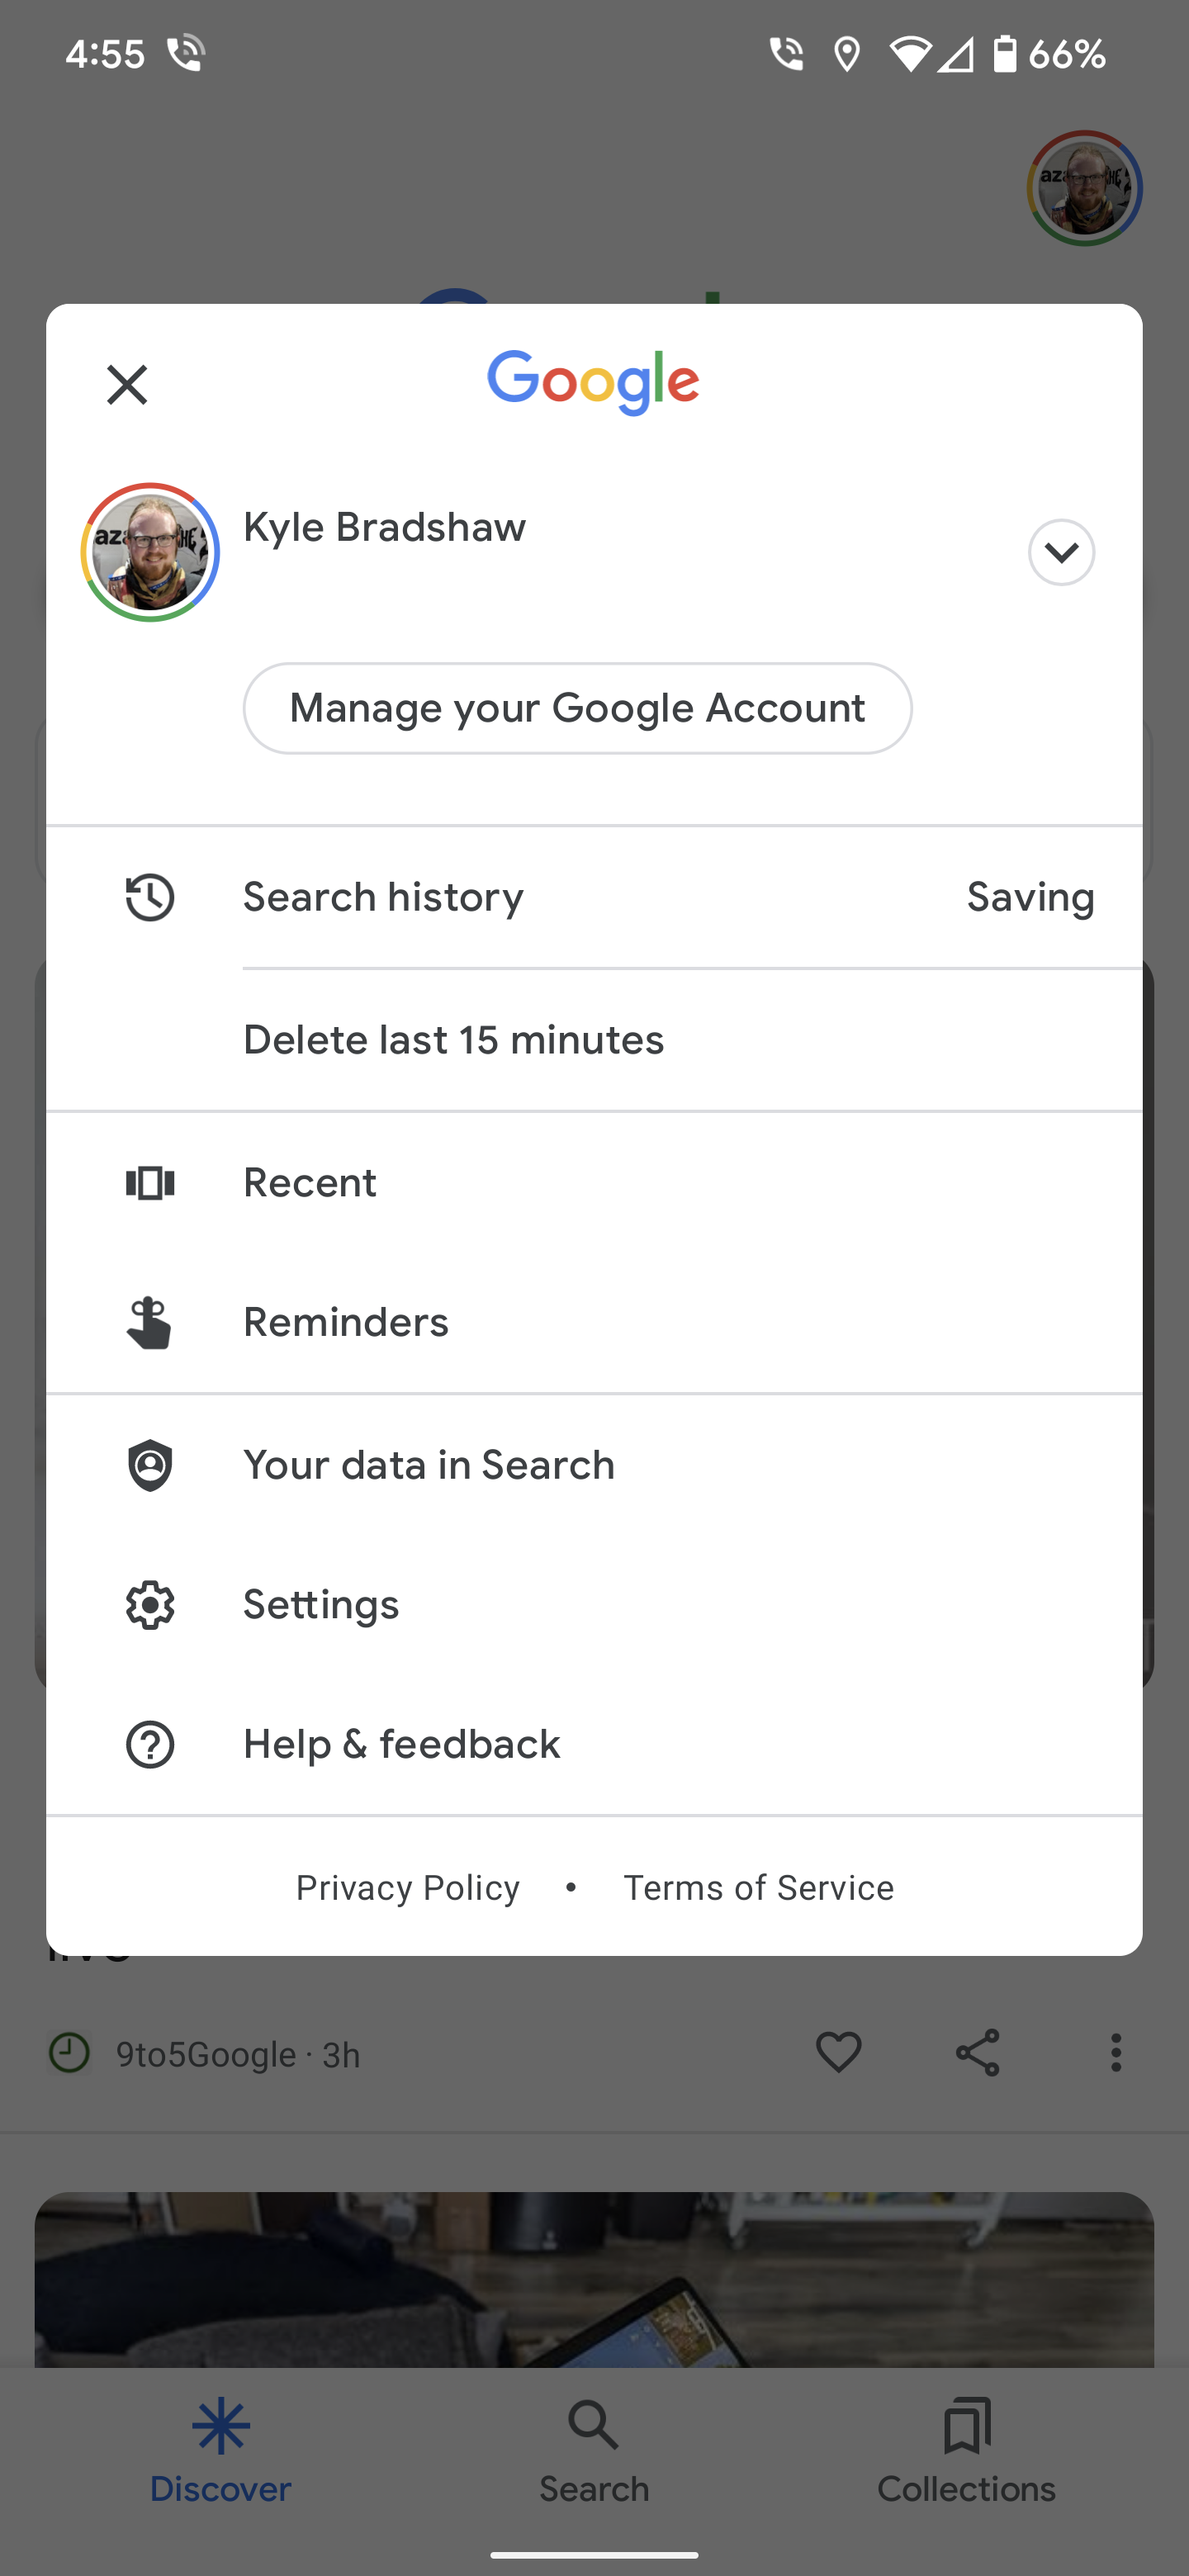Like the 9to5Google article heart icon

[838, 2053]
